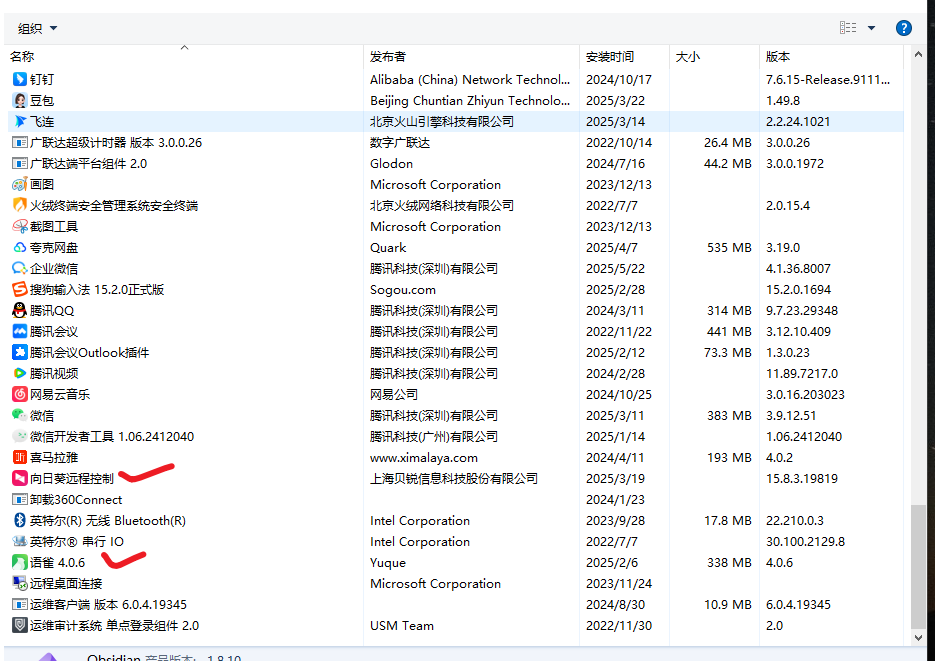Click install date 2024/8/30
Image resolution: width=935 pixels, height=661 pixels.
[615, 604]
